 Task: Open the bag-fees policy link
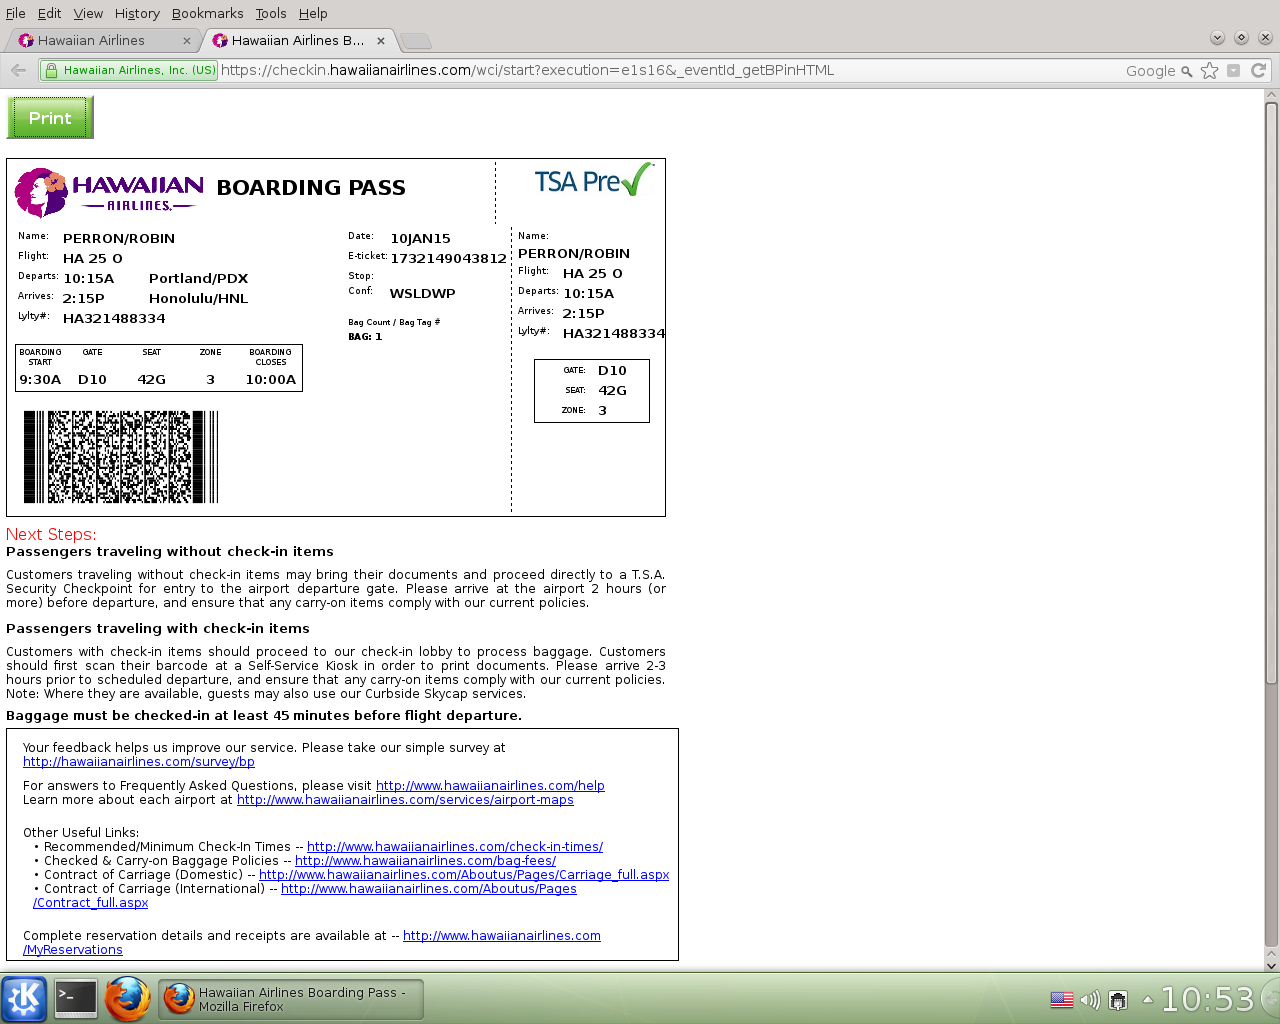425,861
